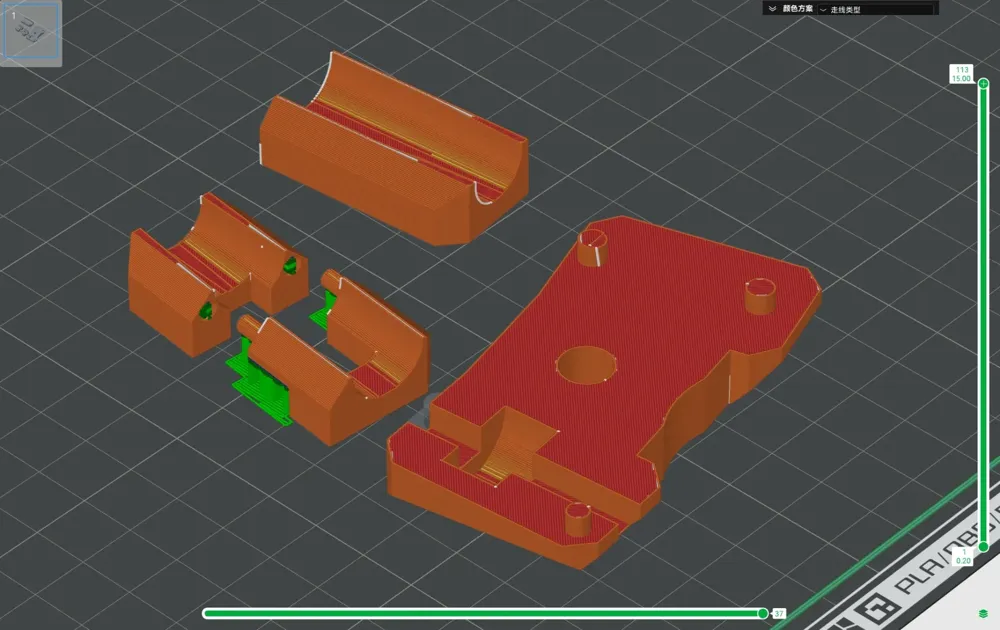1000x630 pixels.
Task: Click the cylindrical peg at plate's right corner
Action: click(x=761, y=296)
